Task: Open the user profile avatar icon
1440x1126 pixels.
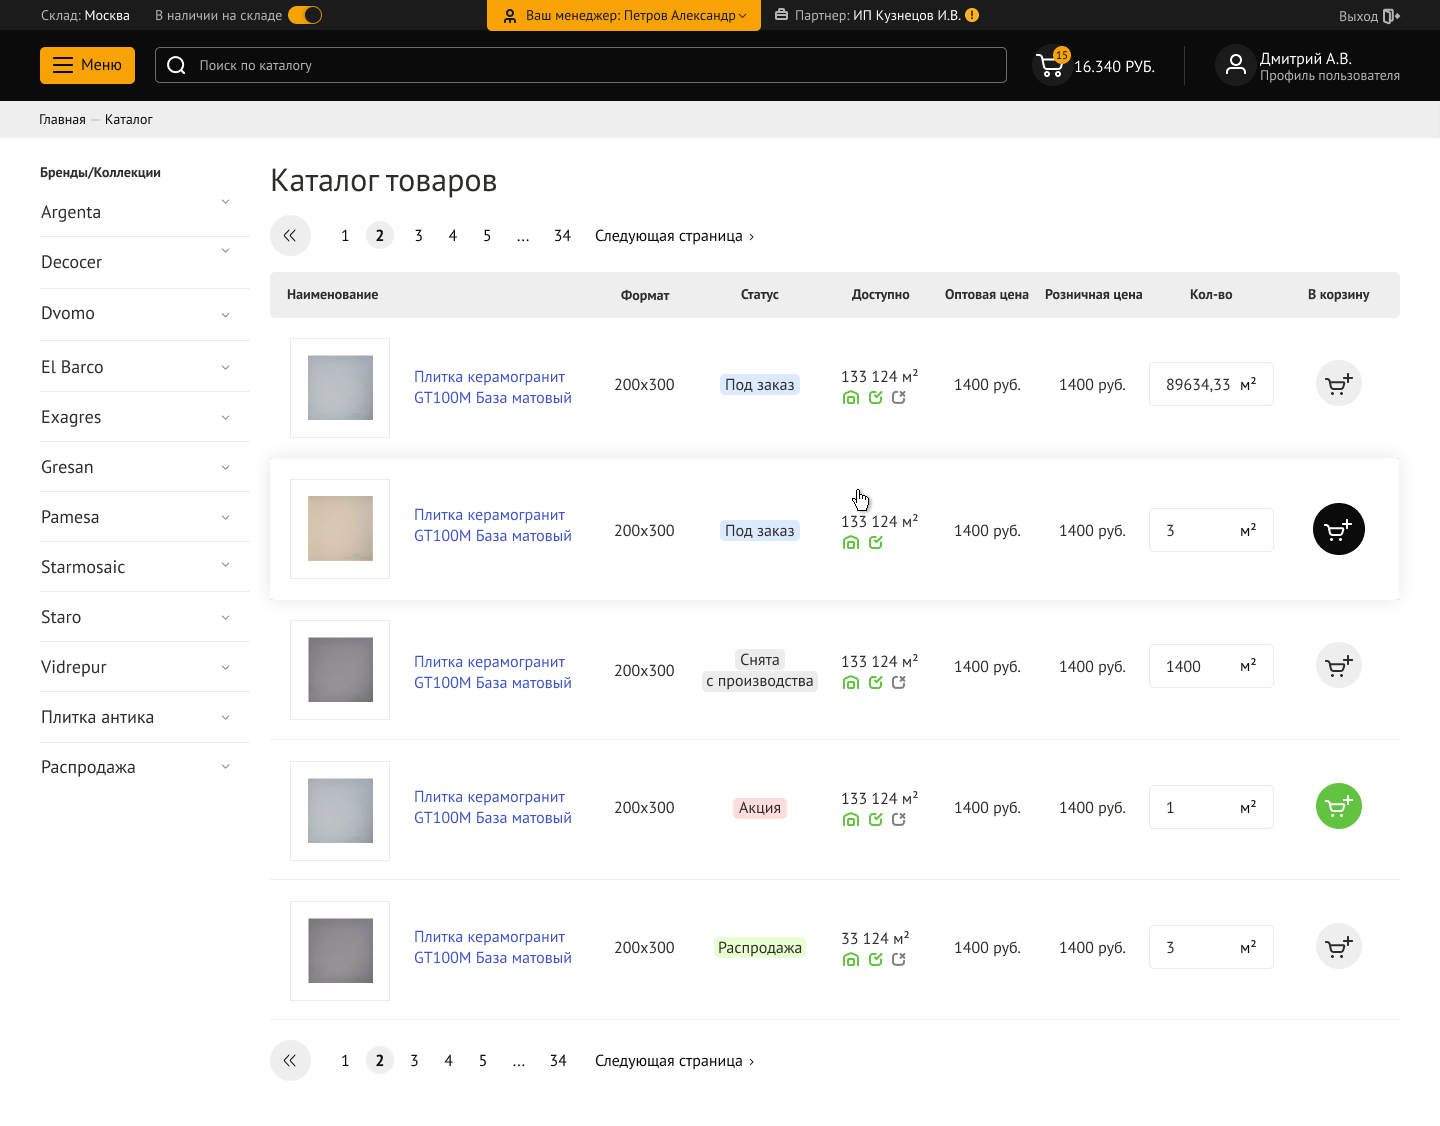Action: click(1235, 65)
